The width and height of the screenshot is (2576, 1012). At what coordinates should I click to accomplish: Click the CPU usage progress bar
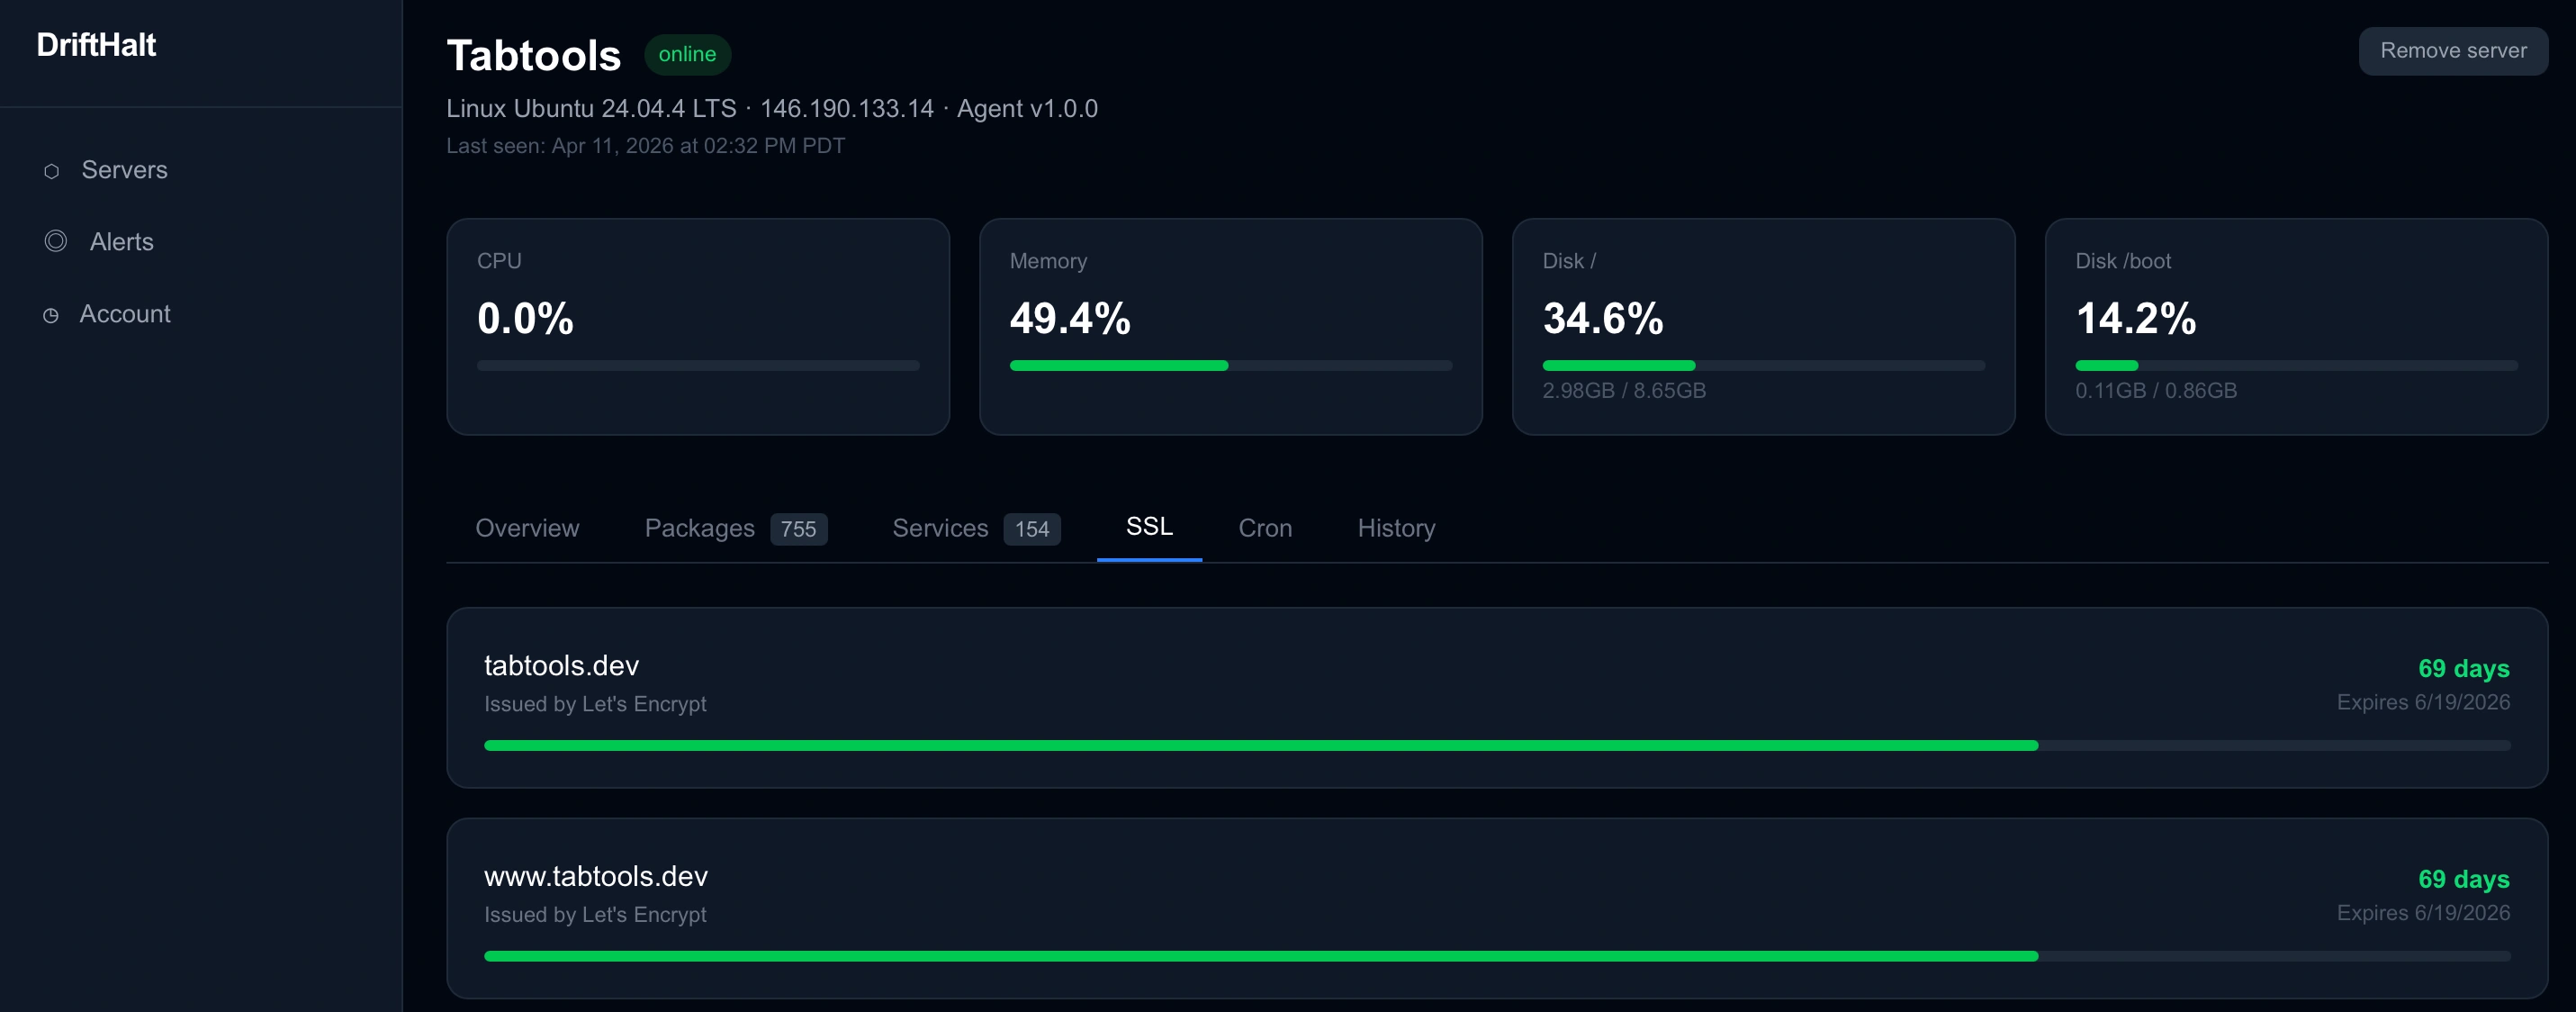(x=698, y=366)
